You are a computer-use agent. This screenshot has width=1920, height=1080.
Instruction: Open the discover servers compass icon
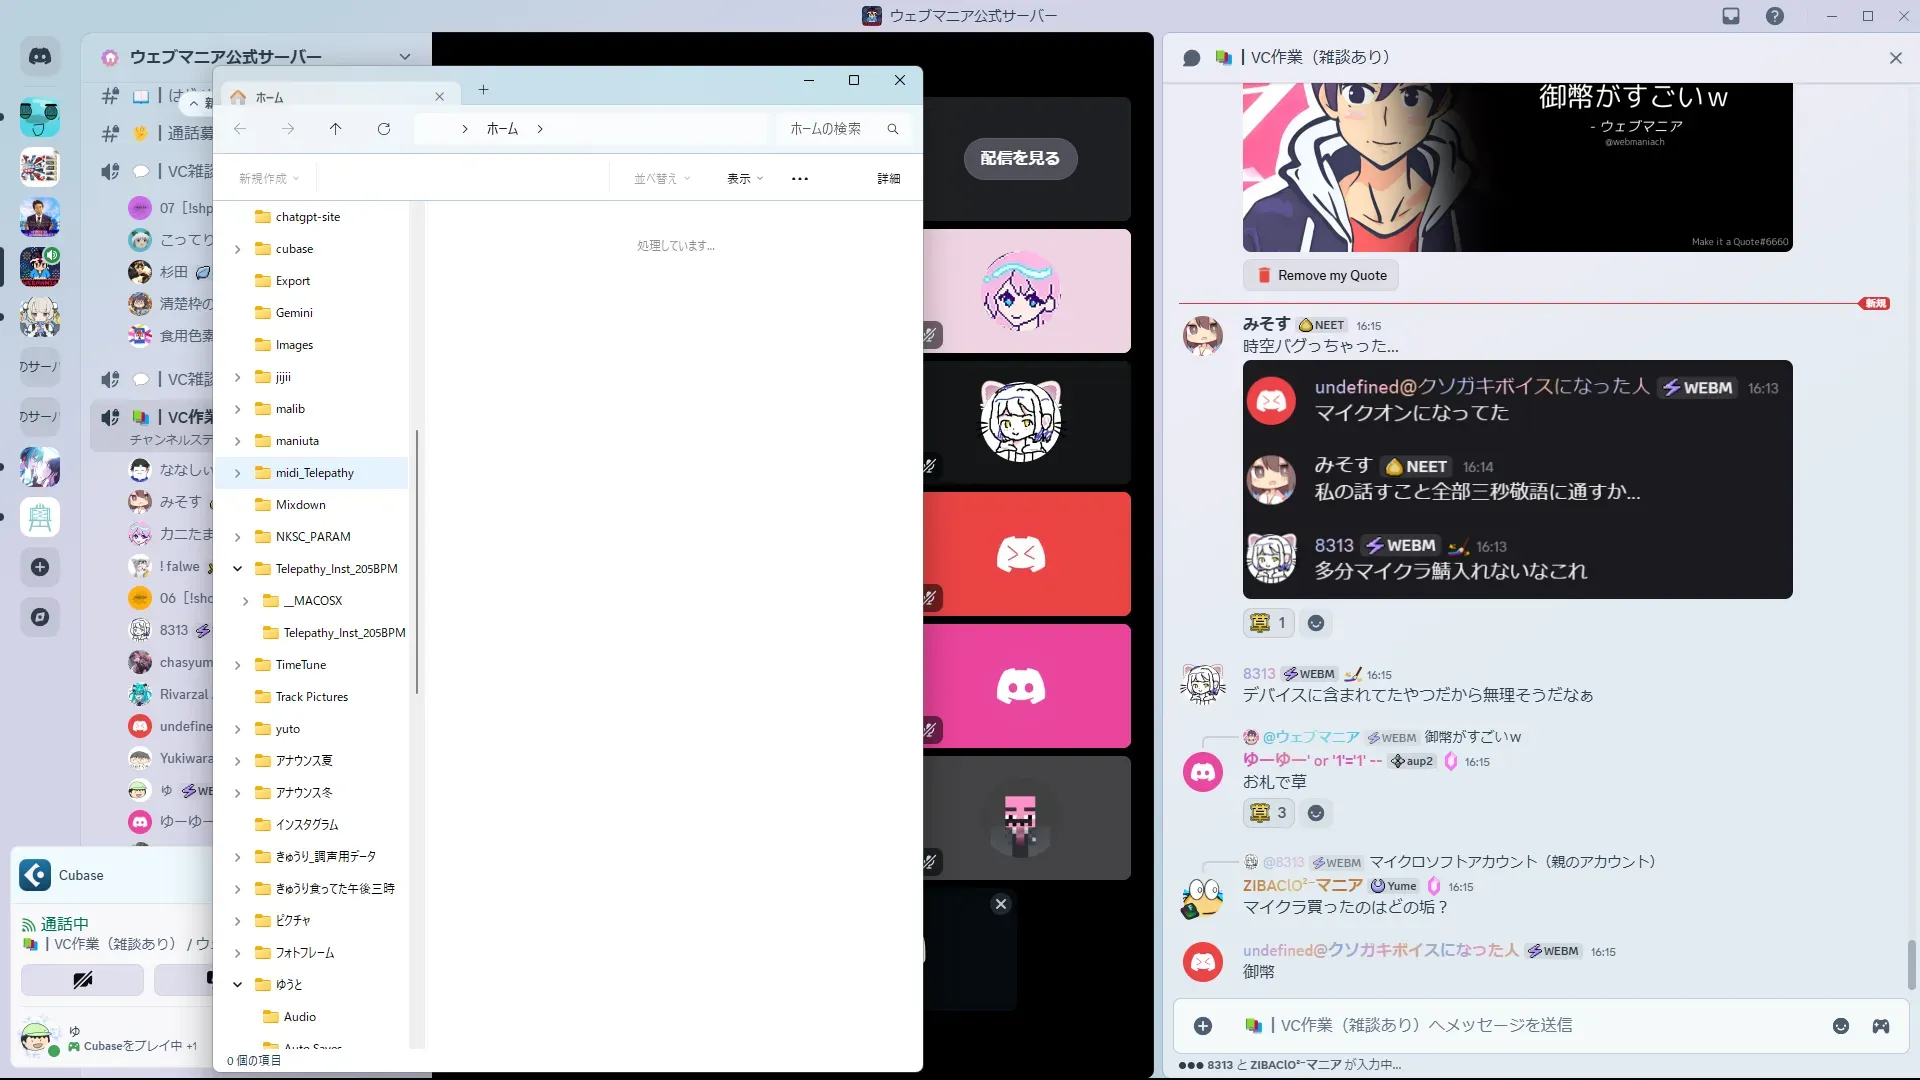[x=40, y=617]
